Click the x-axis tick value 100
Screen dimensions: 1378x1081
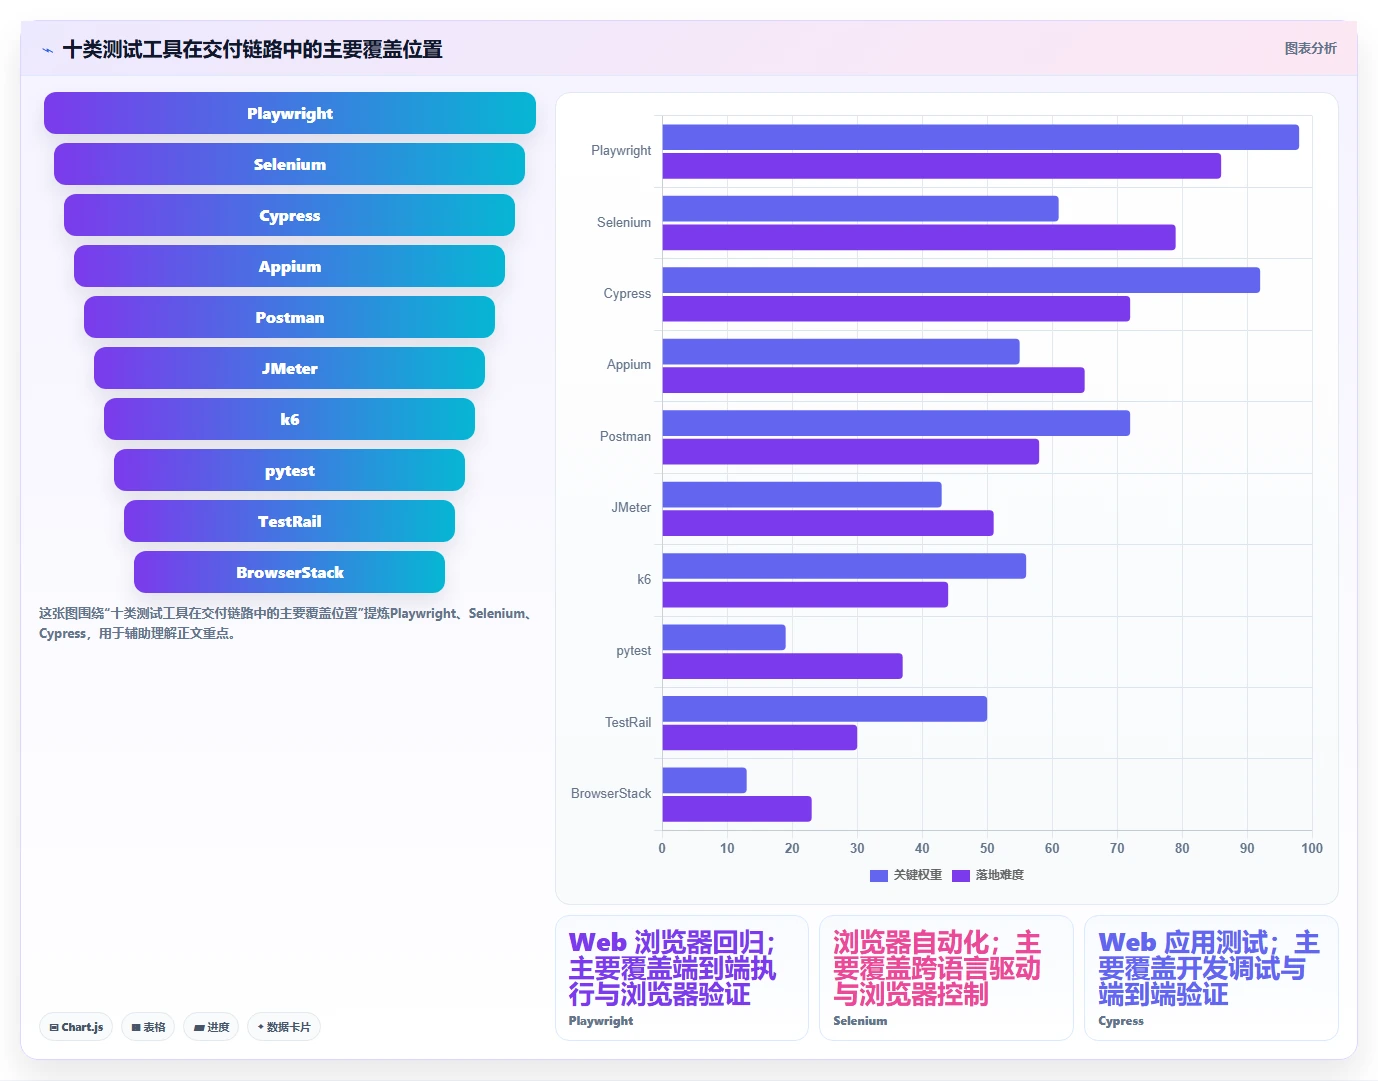[1312, 848]
